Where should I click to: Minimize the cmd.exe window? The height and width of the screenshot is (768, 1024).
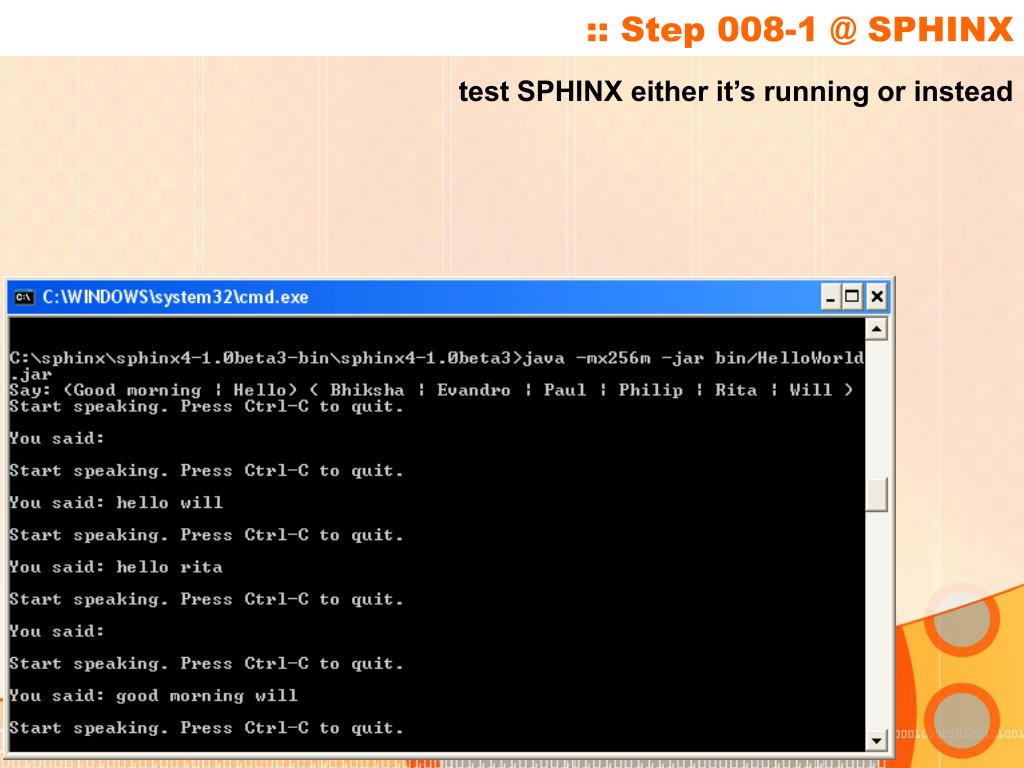(x=830, y=298)
